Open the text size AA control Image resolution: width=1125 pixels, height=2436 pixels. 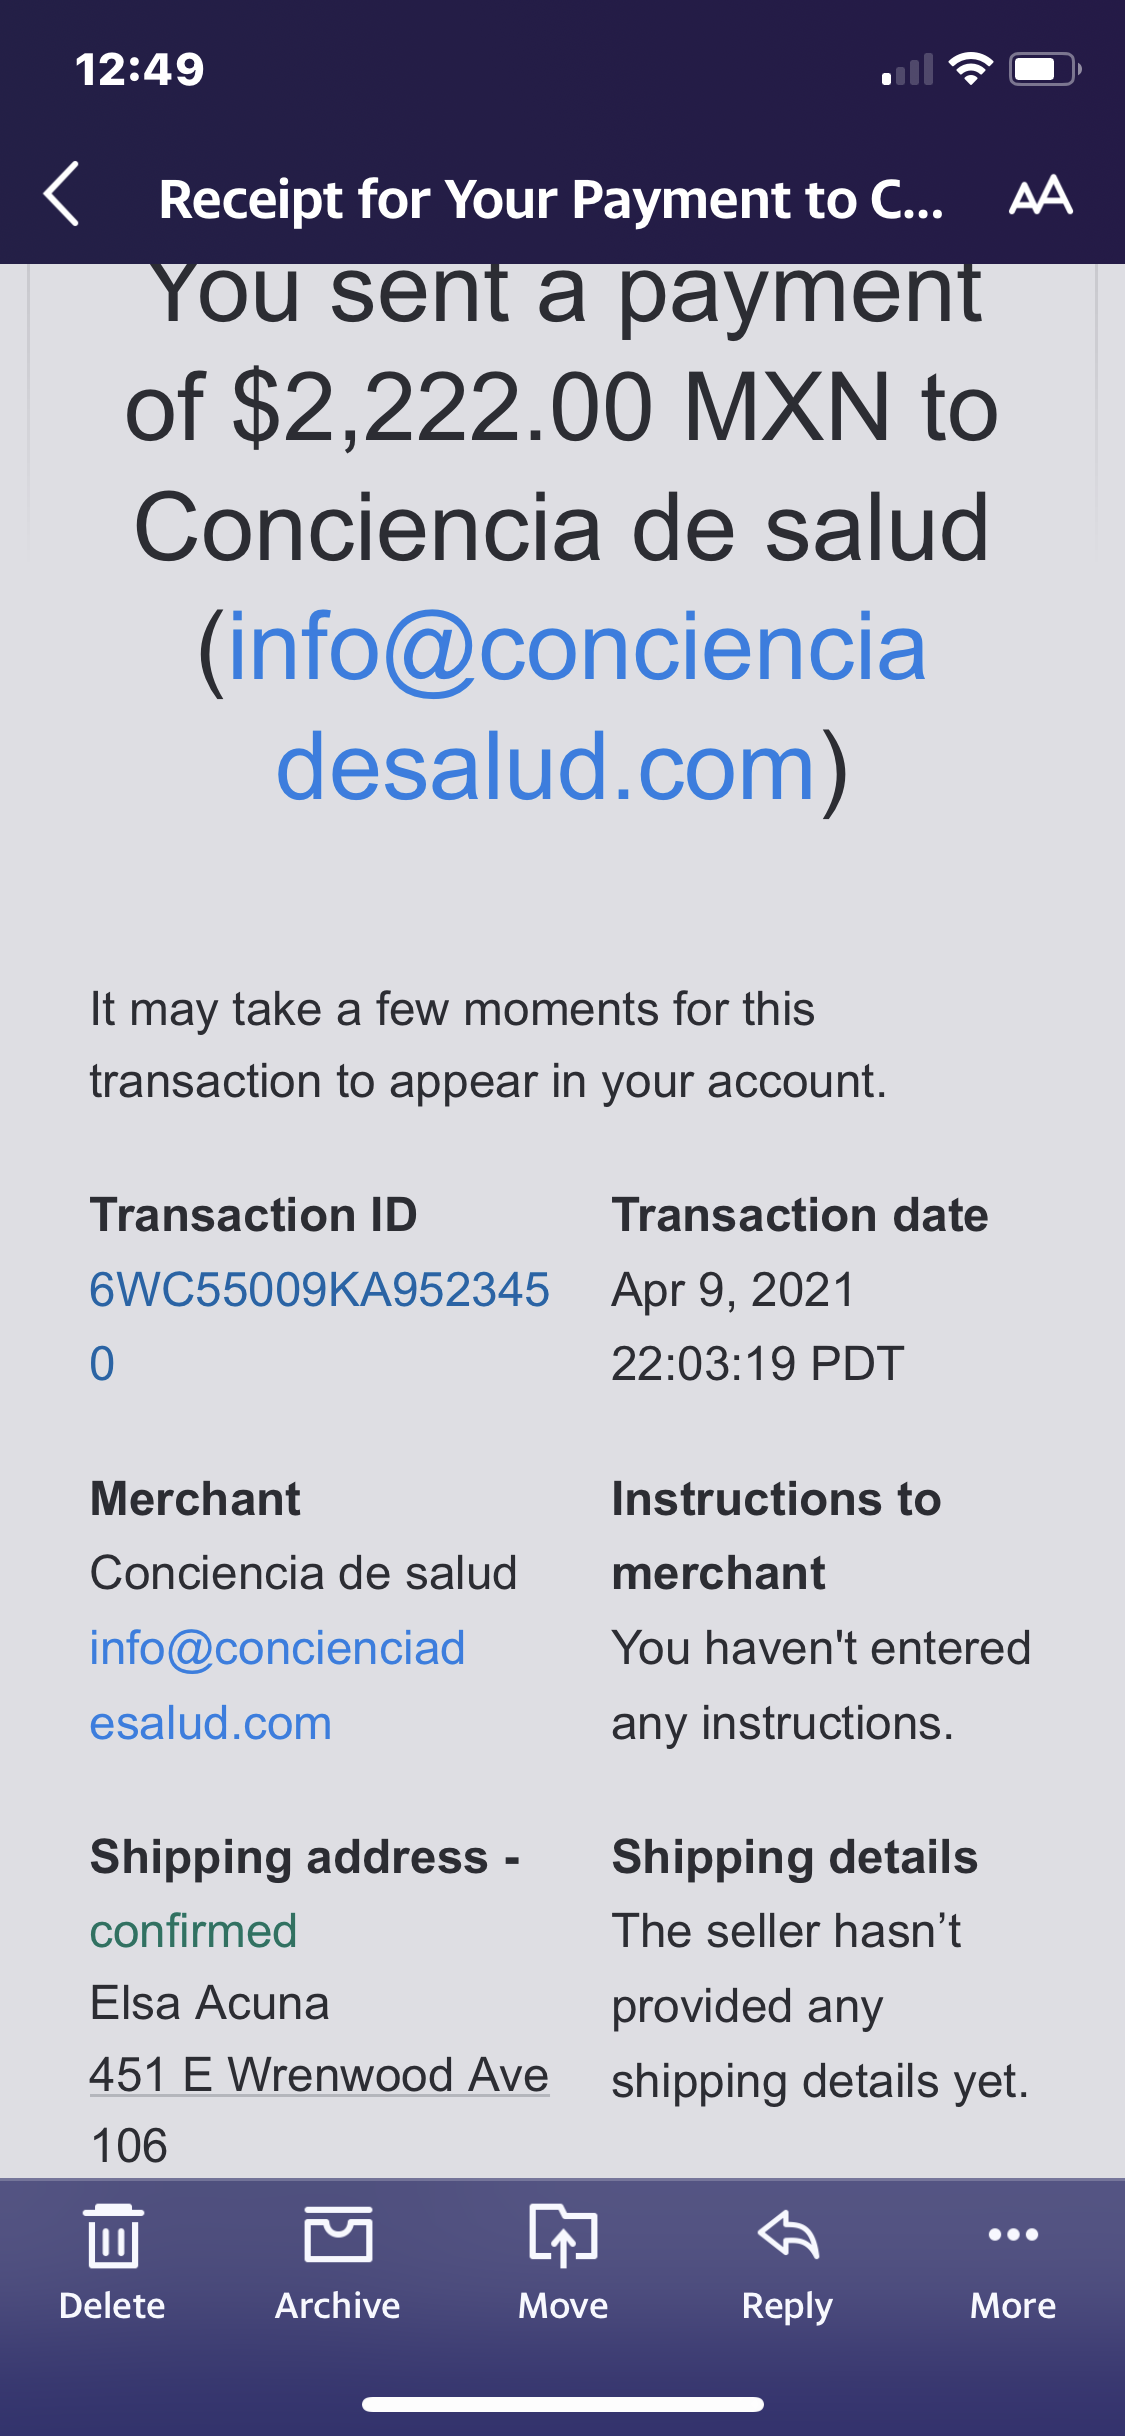(1040, 196)
